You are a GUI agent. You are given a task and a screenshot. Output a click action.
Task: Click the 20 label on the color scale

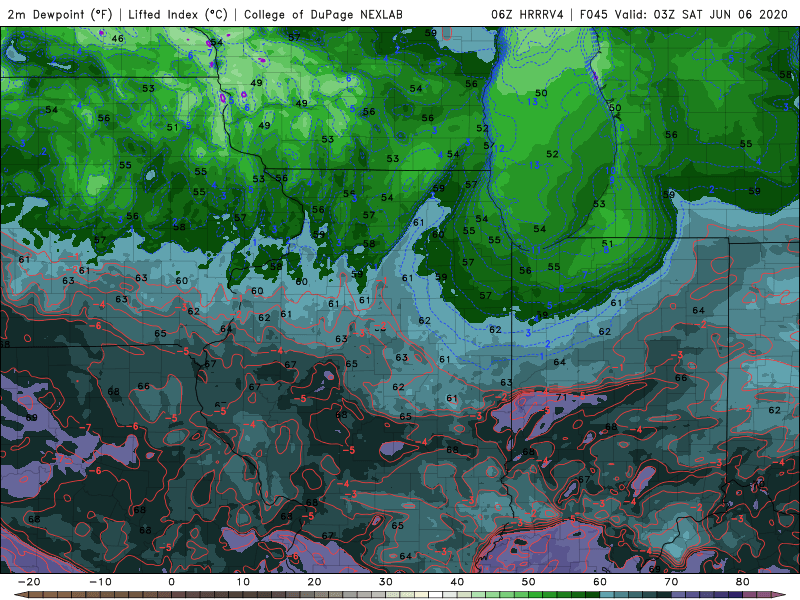point(314,582)
